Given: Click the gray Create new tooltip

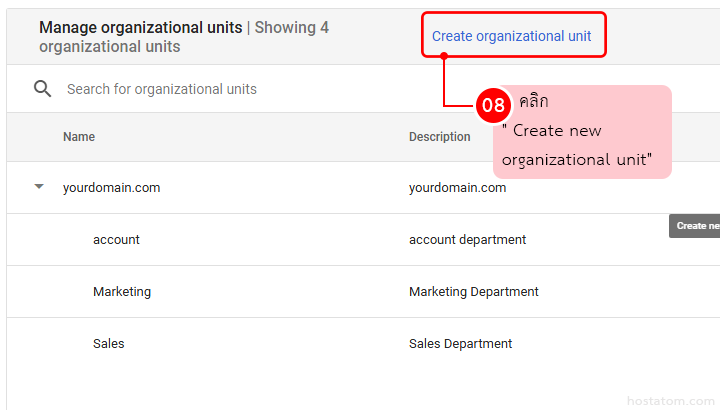Looking at the screenshot, I should coord(695,226).
